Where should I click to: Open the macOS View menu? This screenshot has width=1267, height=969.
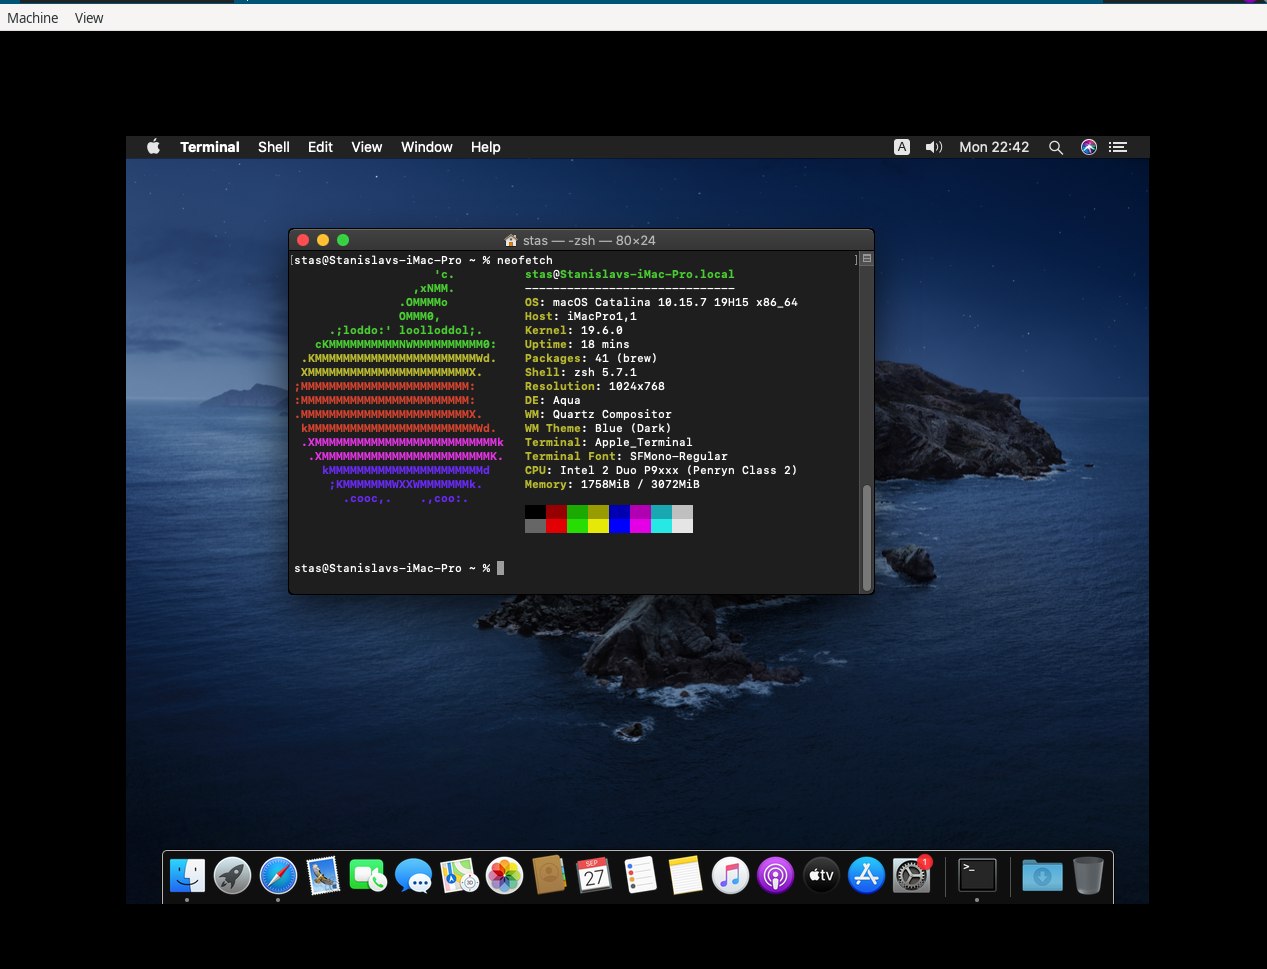point(367,147)
